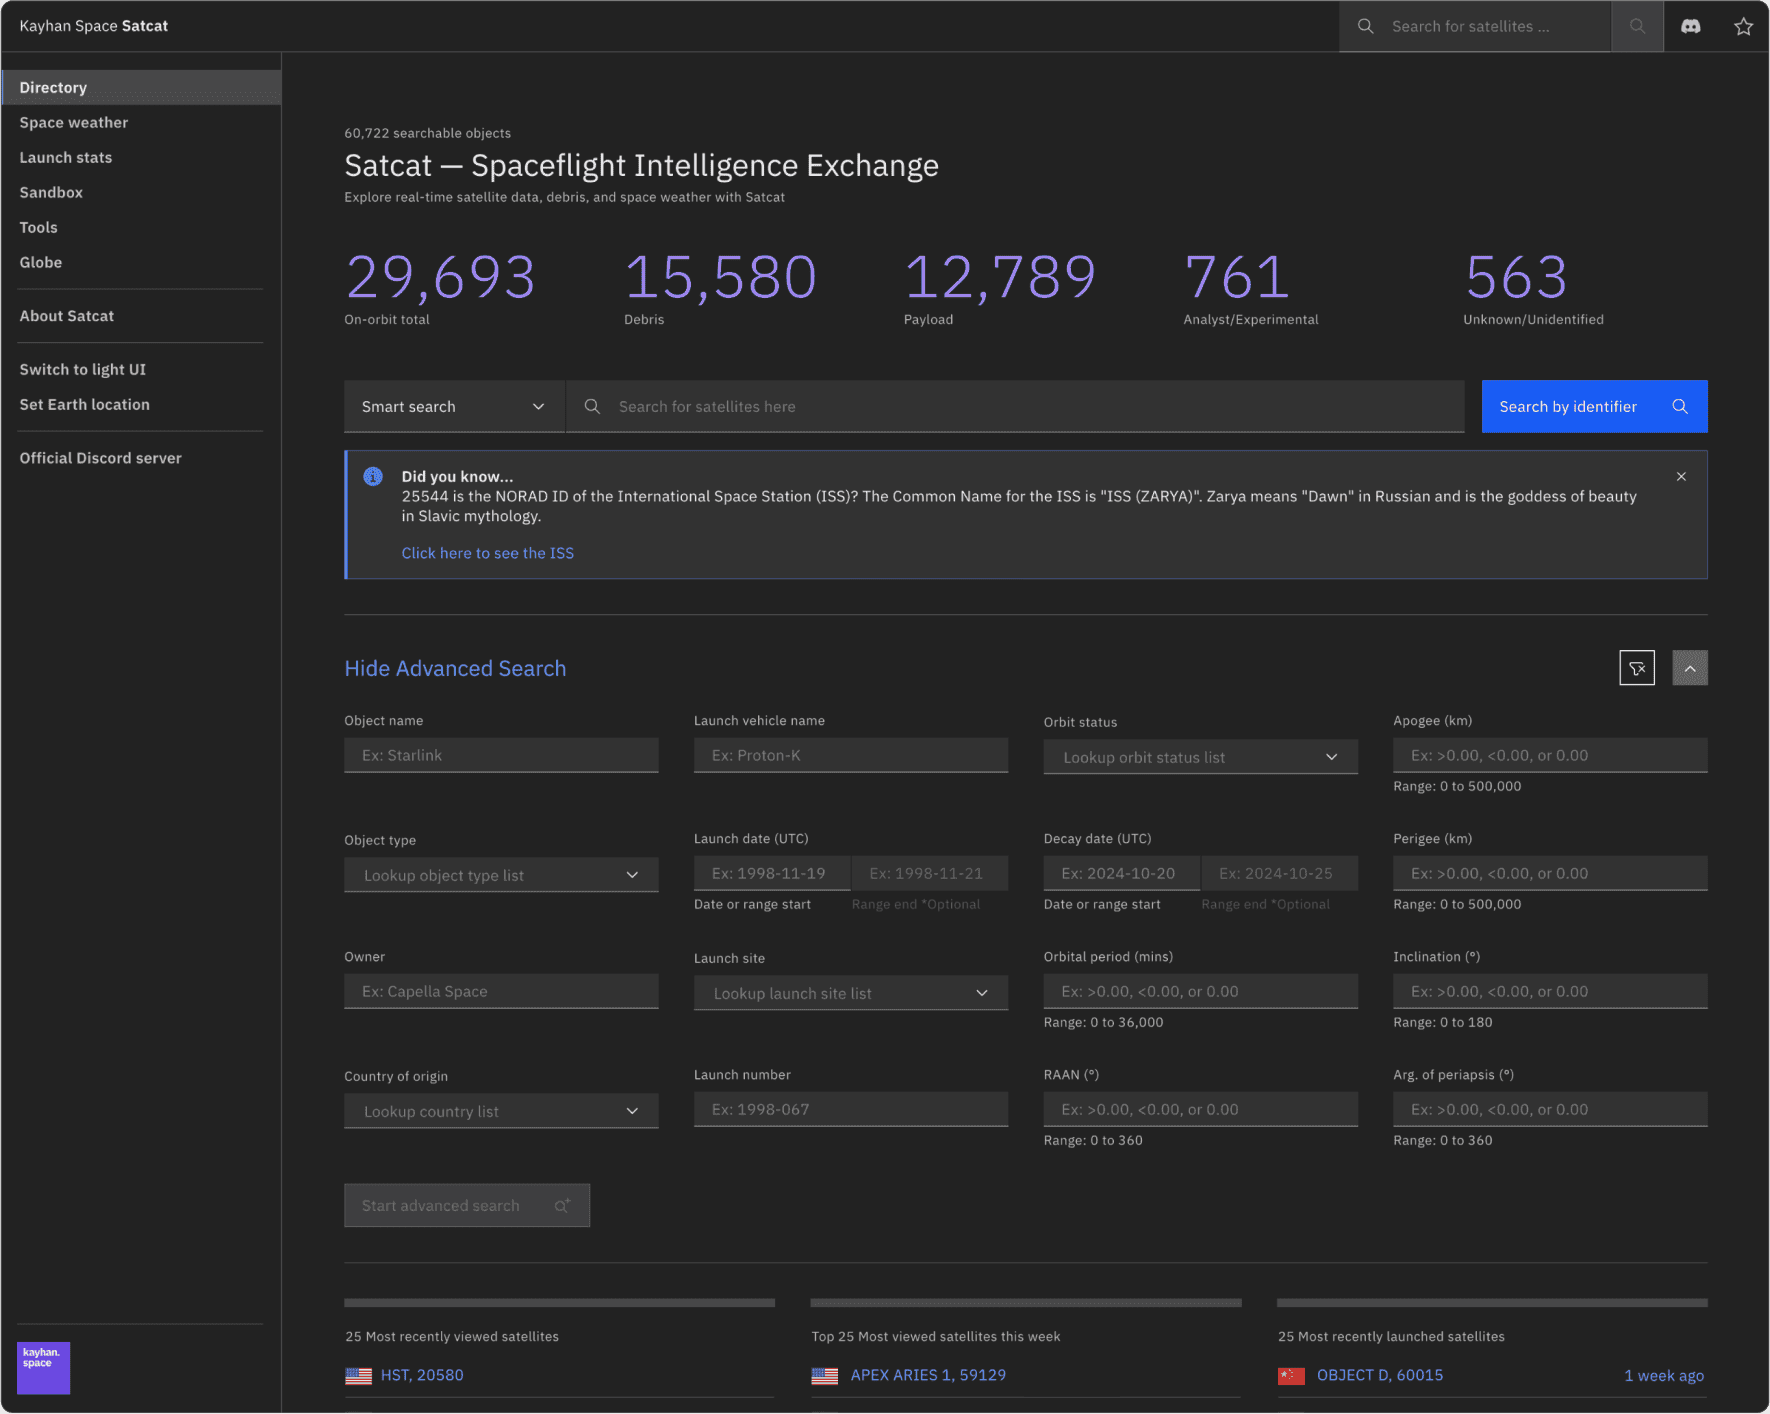Click the Launch number input field
Screen dimensions: 1770x1414
click(850, 1108)
